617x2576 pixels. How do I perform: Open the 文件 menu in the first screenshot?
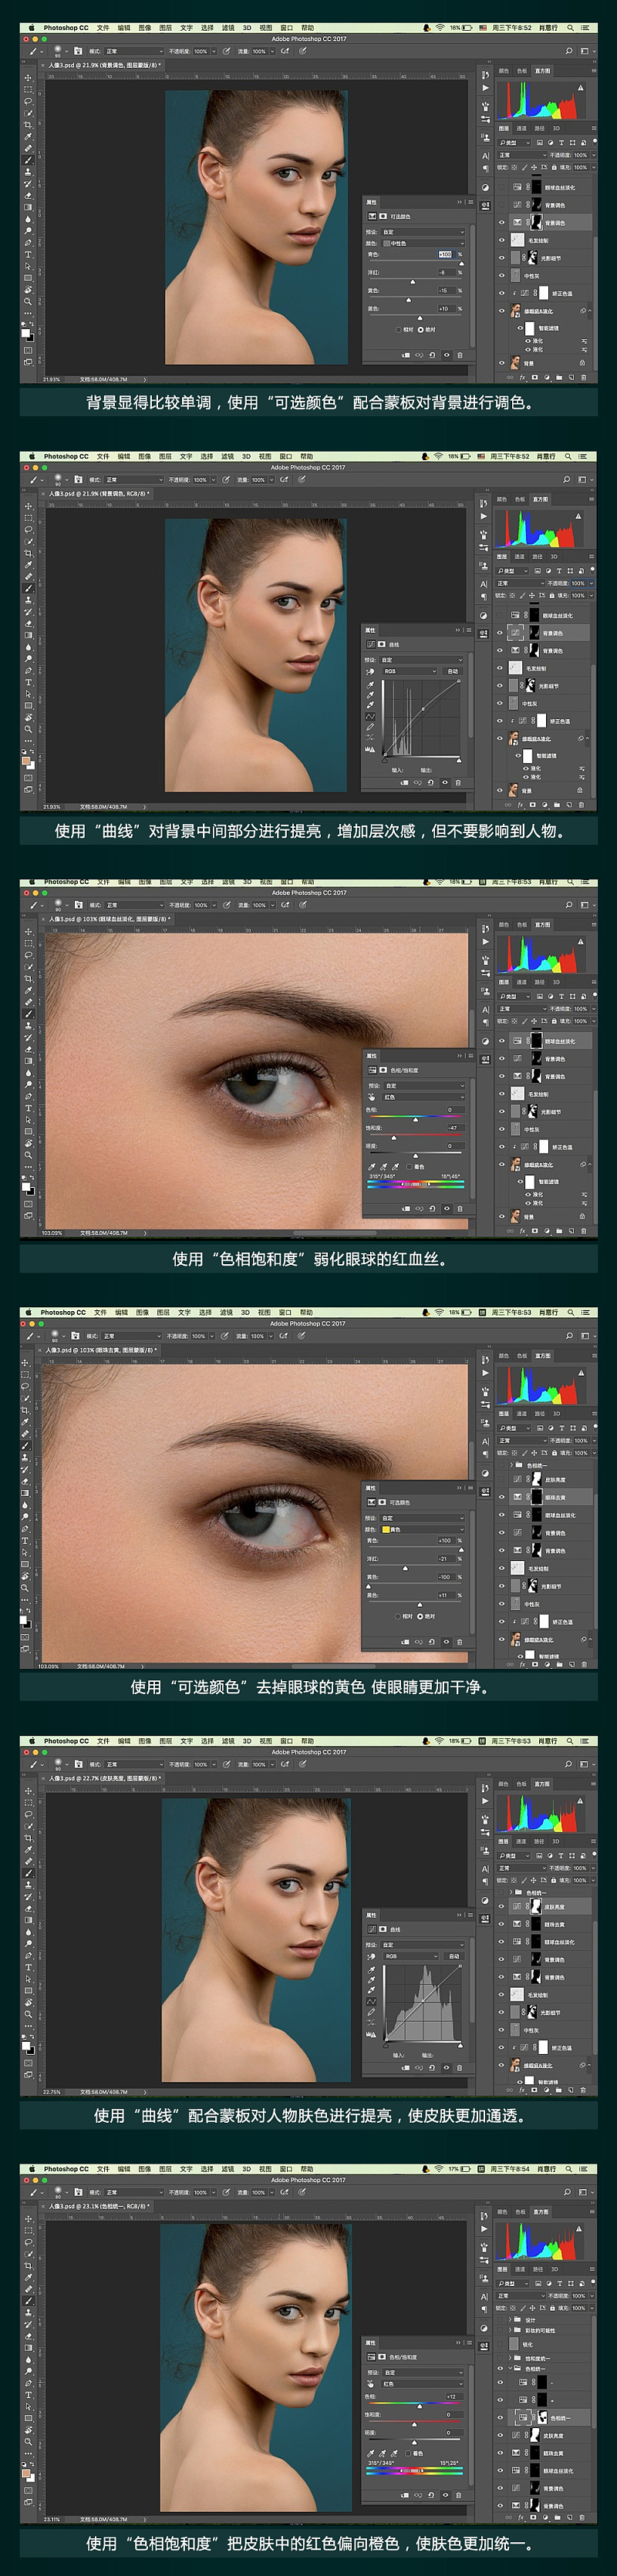tap(103, 28)
